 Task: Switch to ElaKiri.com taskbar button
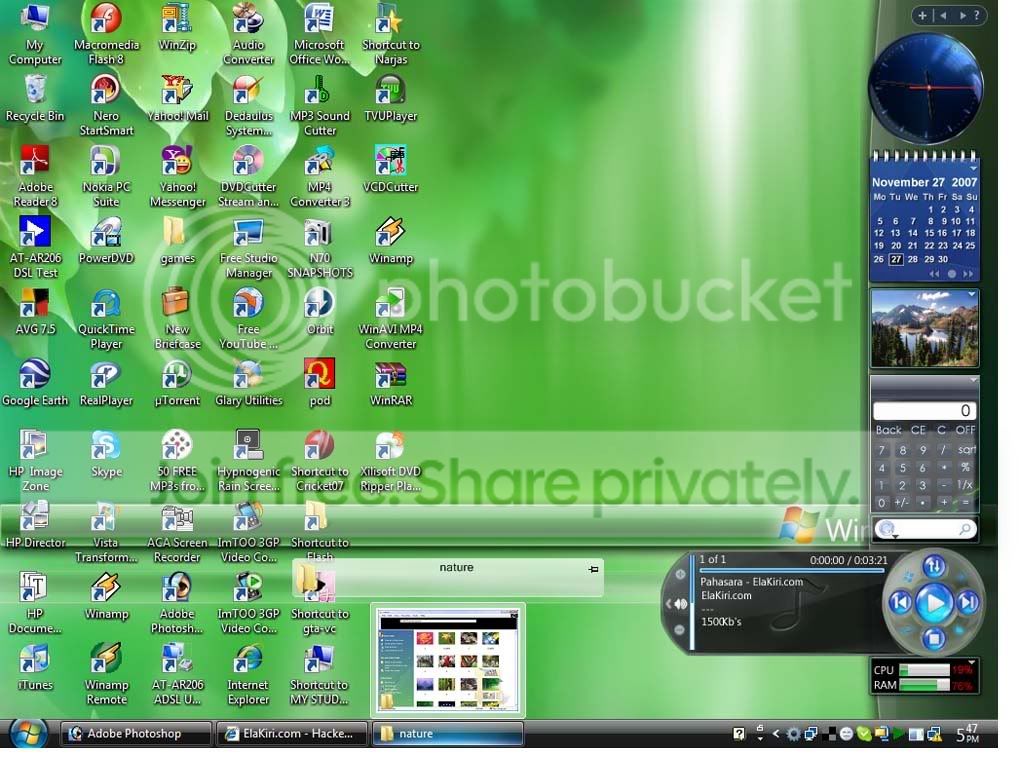pos(291,733)
